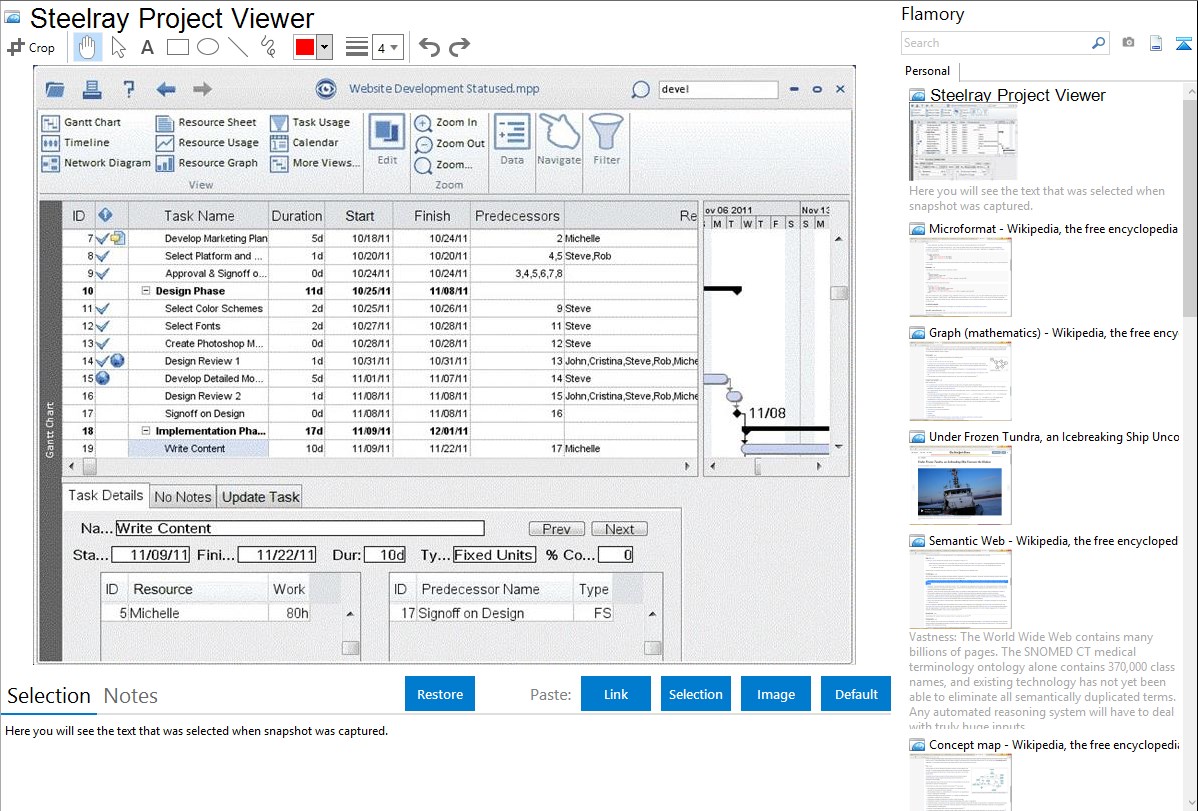Click the help question mark icon
The height and width of the screenshot is (811, 1198).
[x=129, y=89]
